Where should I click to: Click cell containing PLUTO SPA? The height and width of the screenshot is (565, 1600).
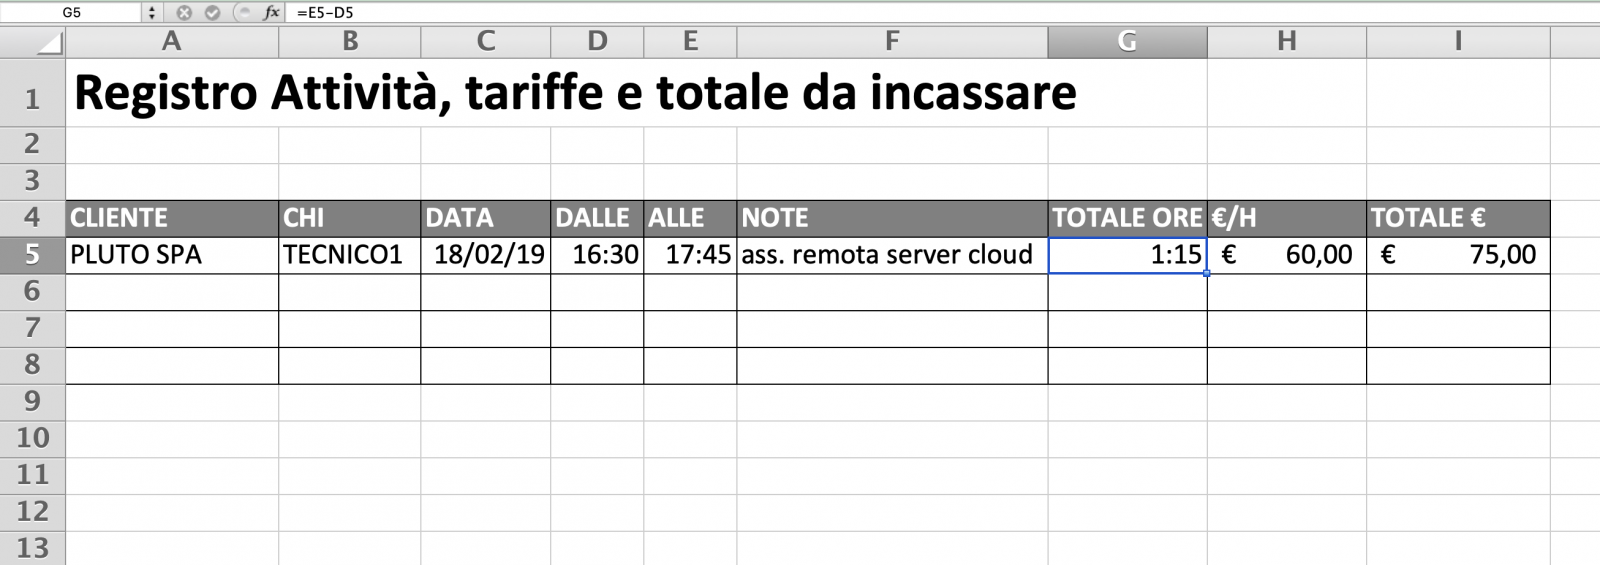pyautogui.click(x=172, y=255)
